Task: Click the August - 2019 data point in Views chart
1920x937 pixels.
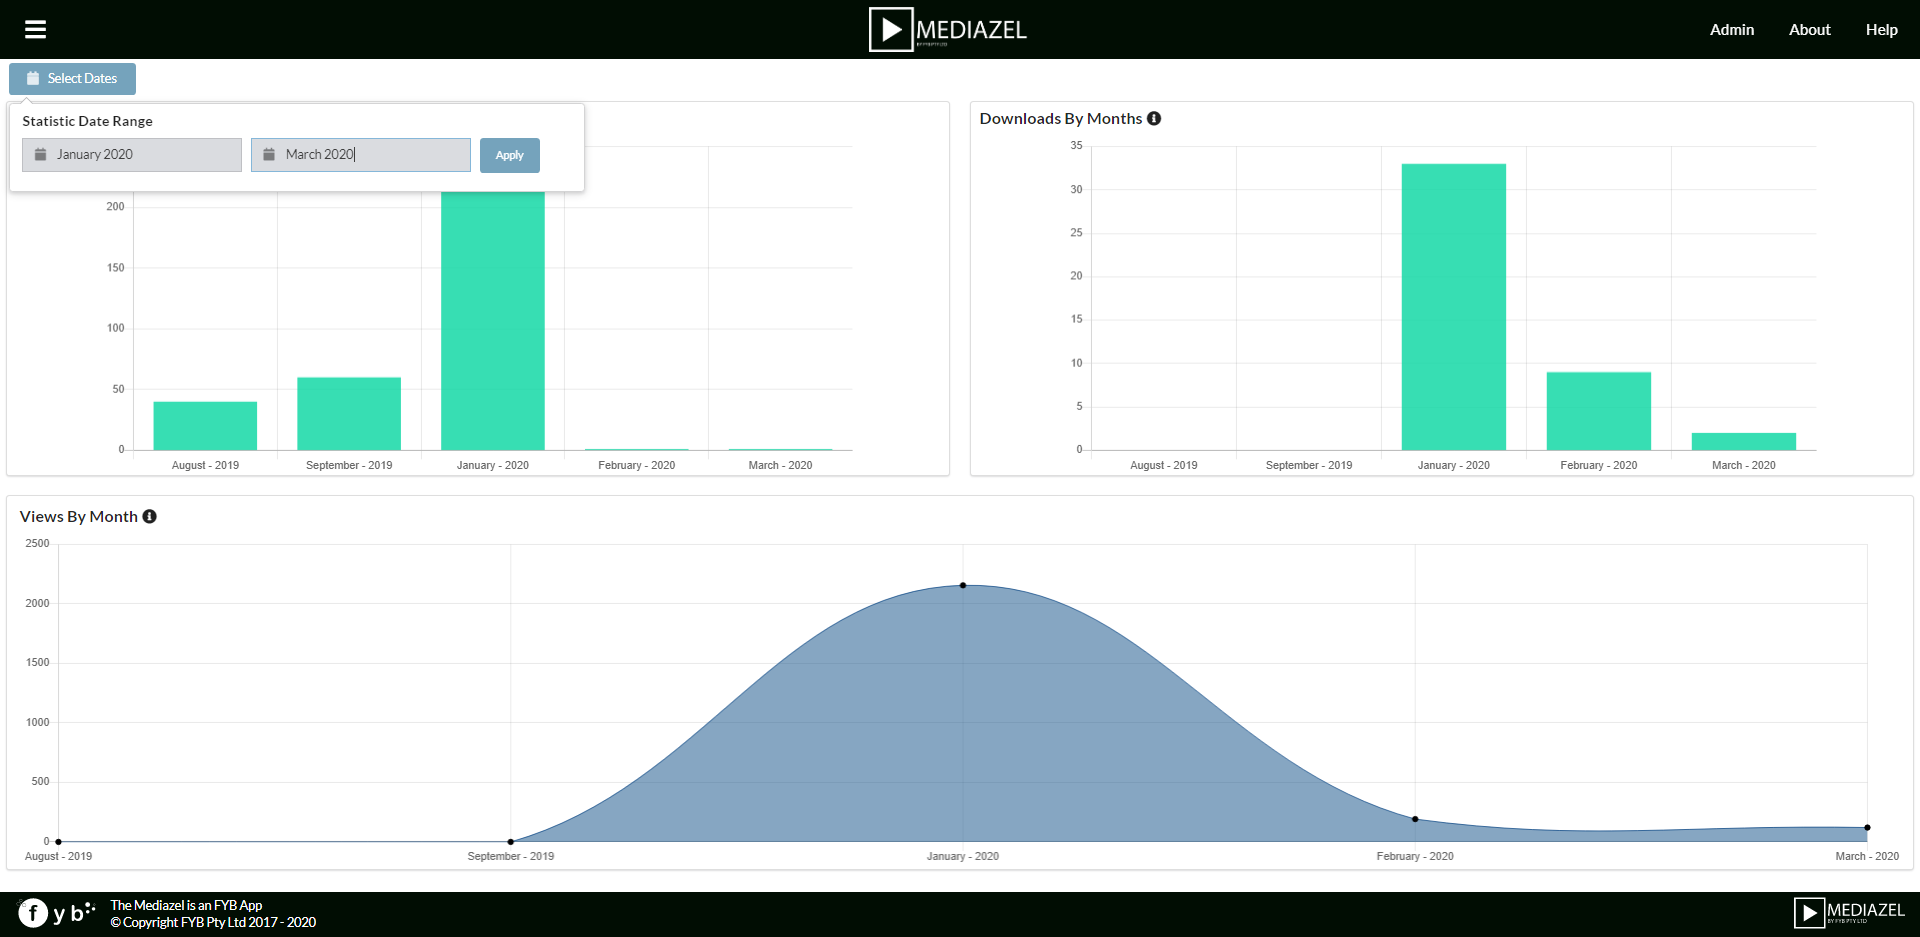Action: 59,842
